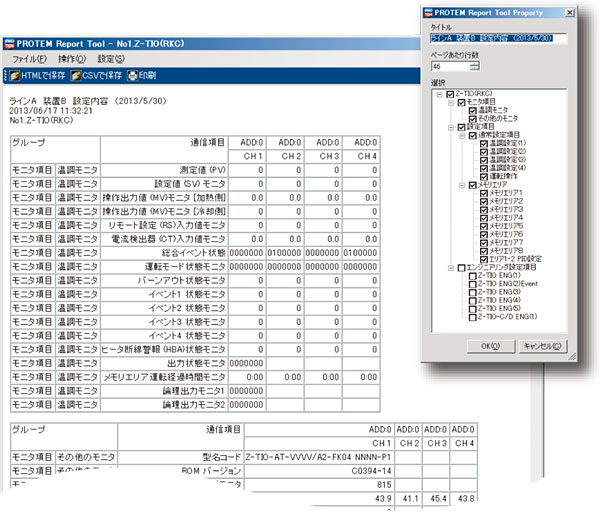The height and width of the screenshot is (524, 600).
Task: Click the report date 2013/06/17 11:32:21
Action: pos(51,111)
